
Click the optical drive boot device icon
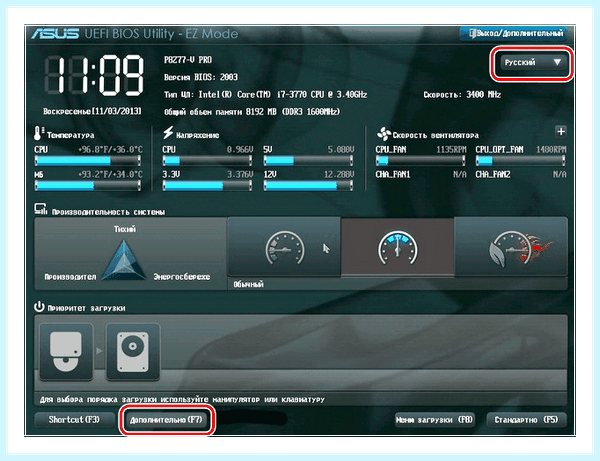tap(66, 352)
